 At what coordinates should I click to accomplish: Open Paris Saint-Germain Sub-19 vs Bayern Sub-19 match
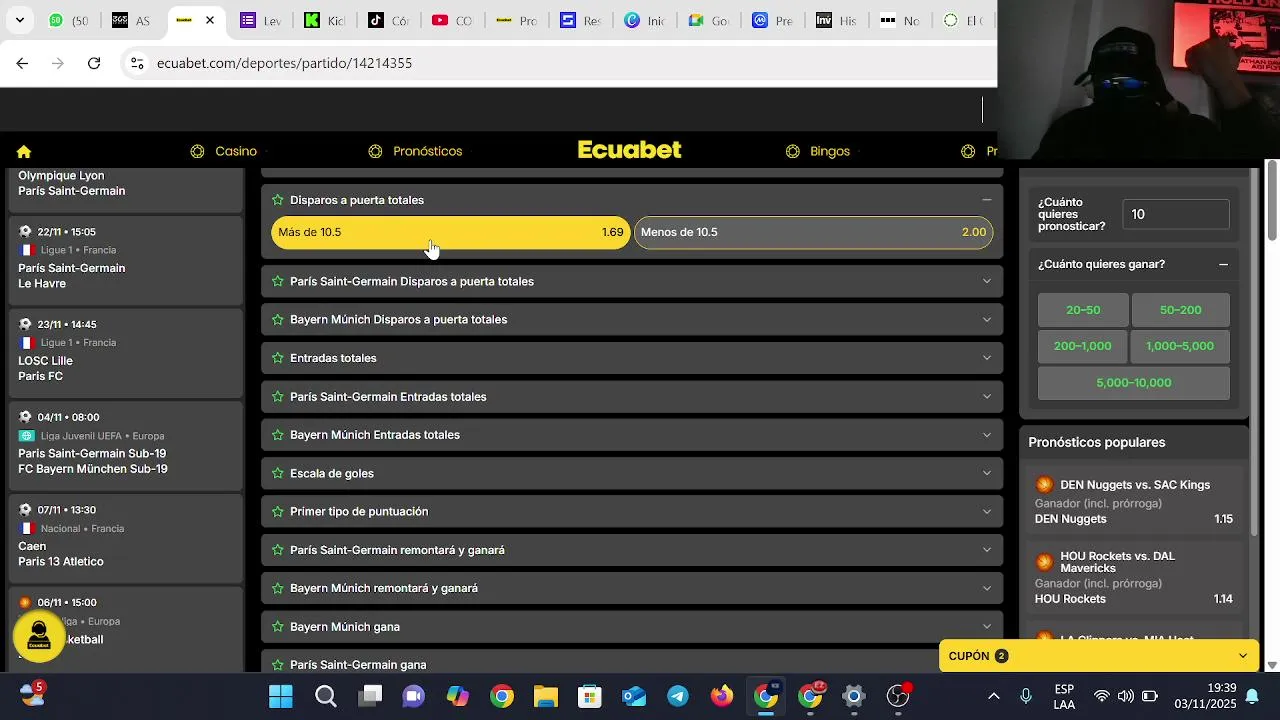[125, 445]
